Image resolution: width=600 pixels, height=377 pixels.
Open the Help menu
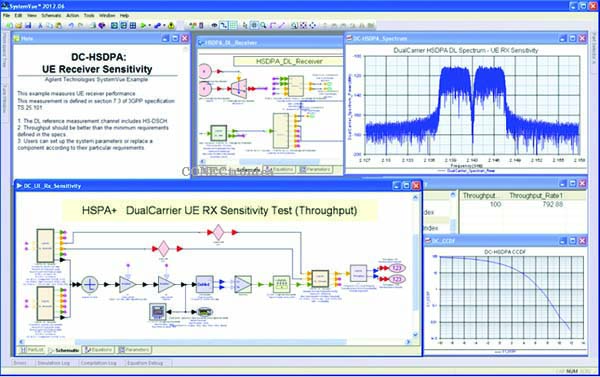pyautogui.click(x=124, y=16)
